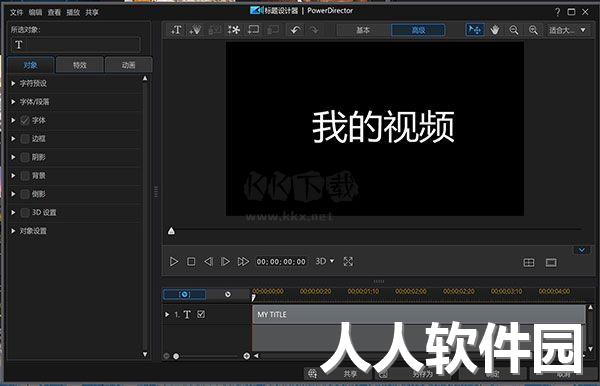Play the title preview
Image resolution: width=600 pixels, height=386 pixels.
(174, 262)
